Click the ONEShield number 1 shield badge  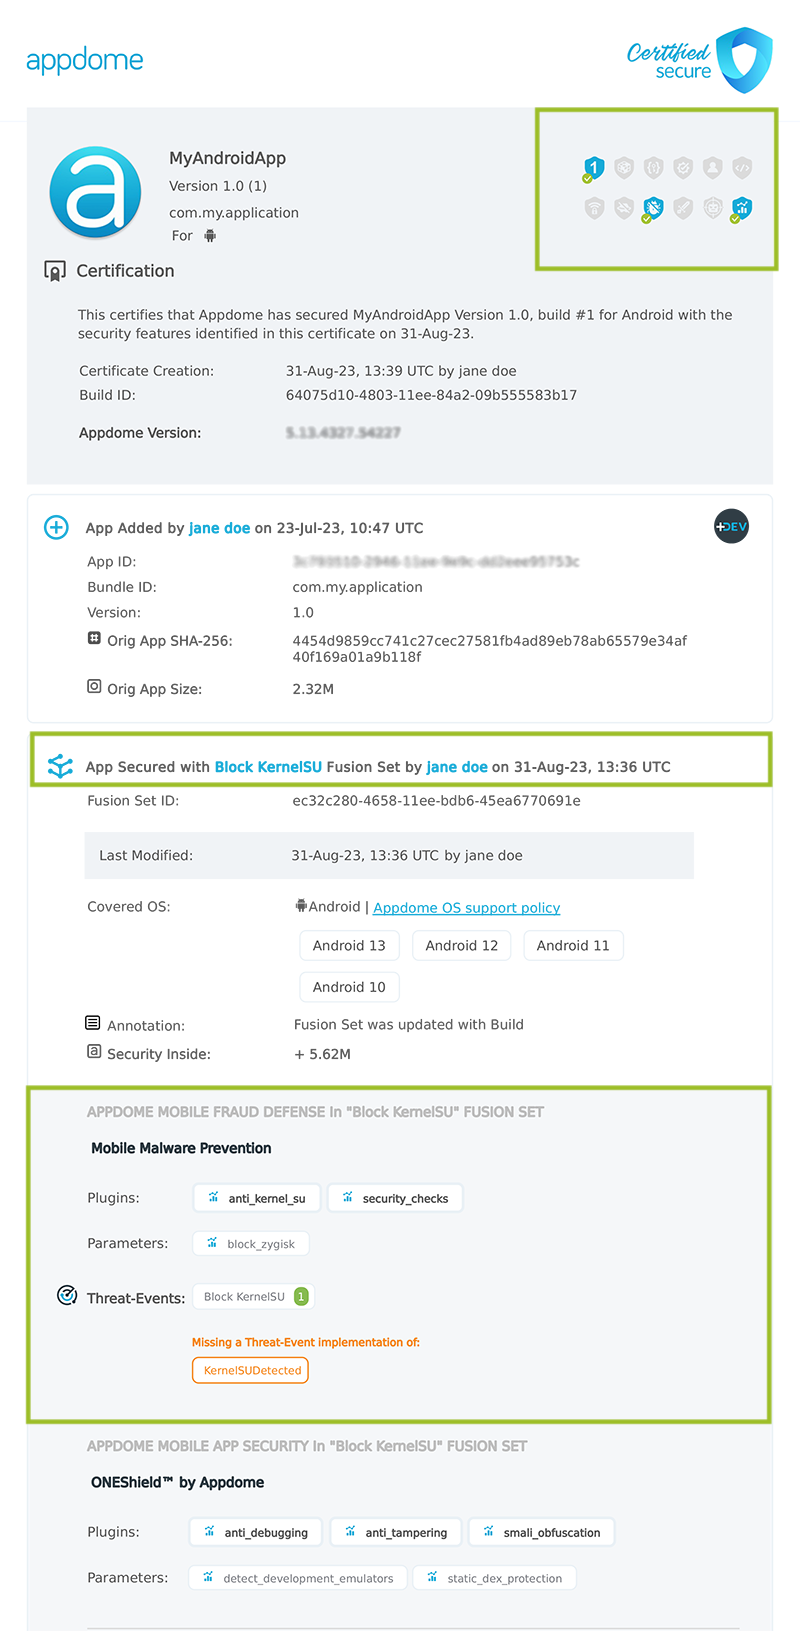coord(594,168)
